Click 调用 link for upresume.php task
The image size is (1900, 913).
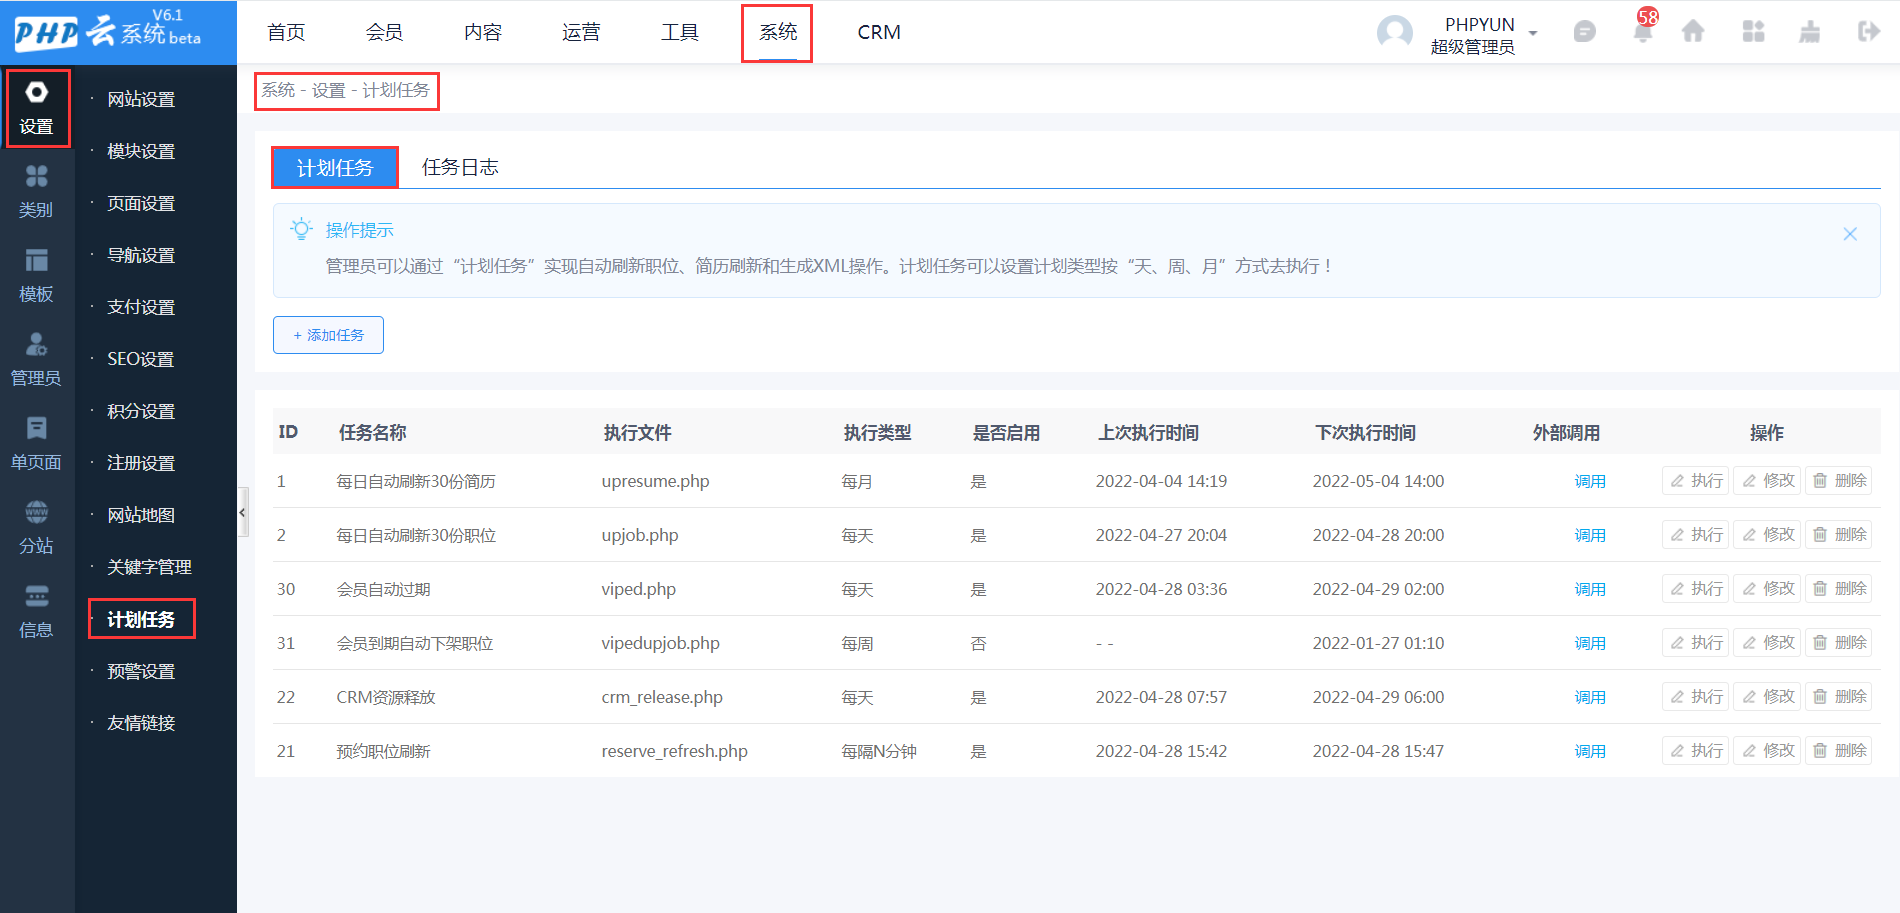(1590, 481)
